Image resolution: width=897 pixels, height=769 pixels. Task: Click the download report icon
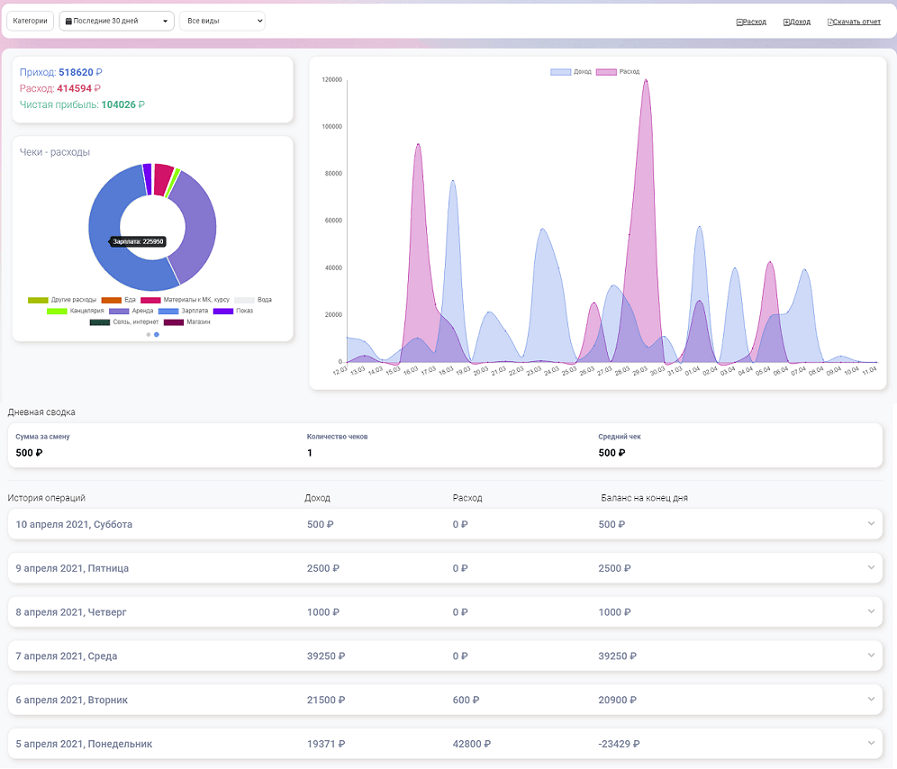pyautogui.click(x=830, y=22)
